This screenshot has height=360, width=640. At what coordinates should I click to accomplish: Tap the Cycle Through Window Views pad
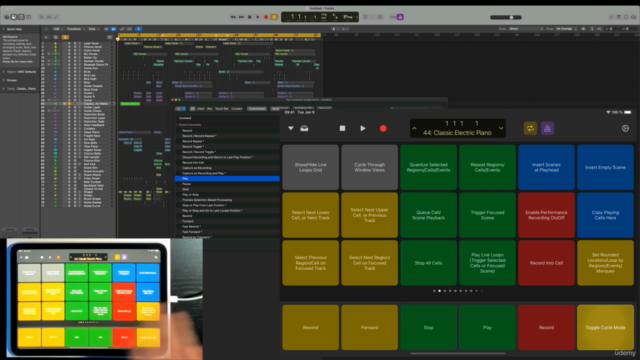tap(369, 167)
